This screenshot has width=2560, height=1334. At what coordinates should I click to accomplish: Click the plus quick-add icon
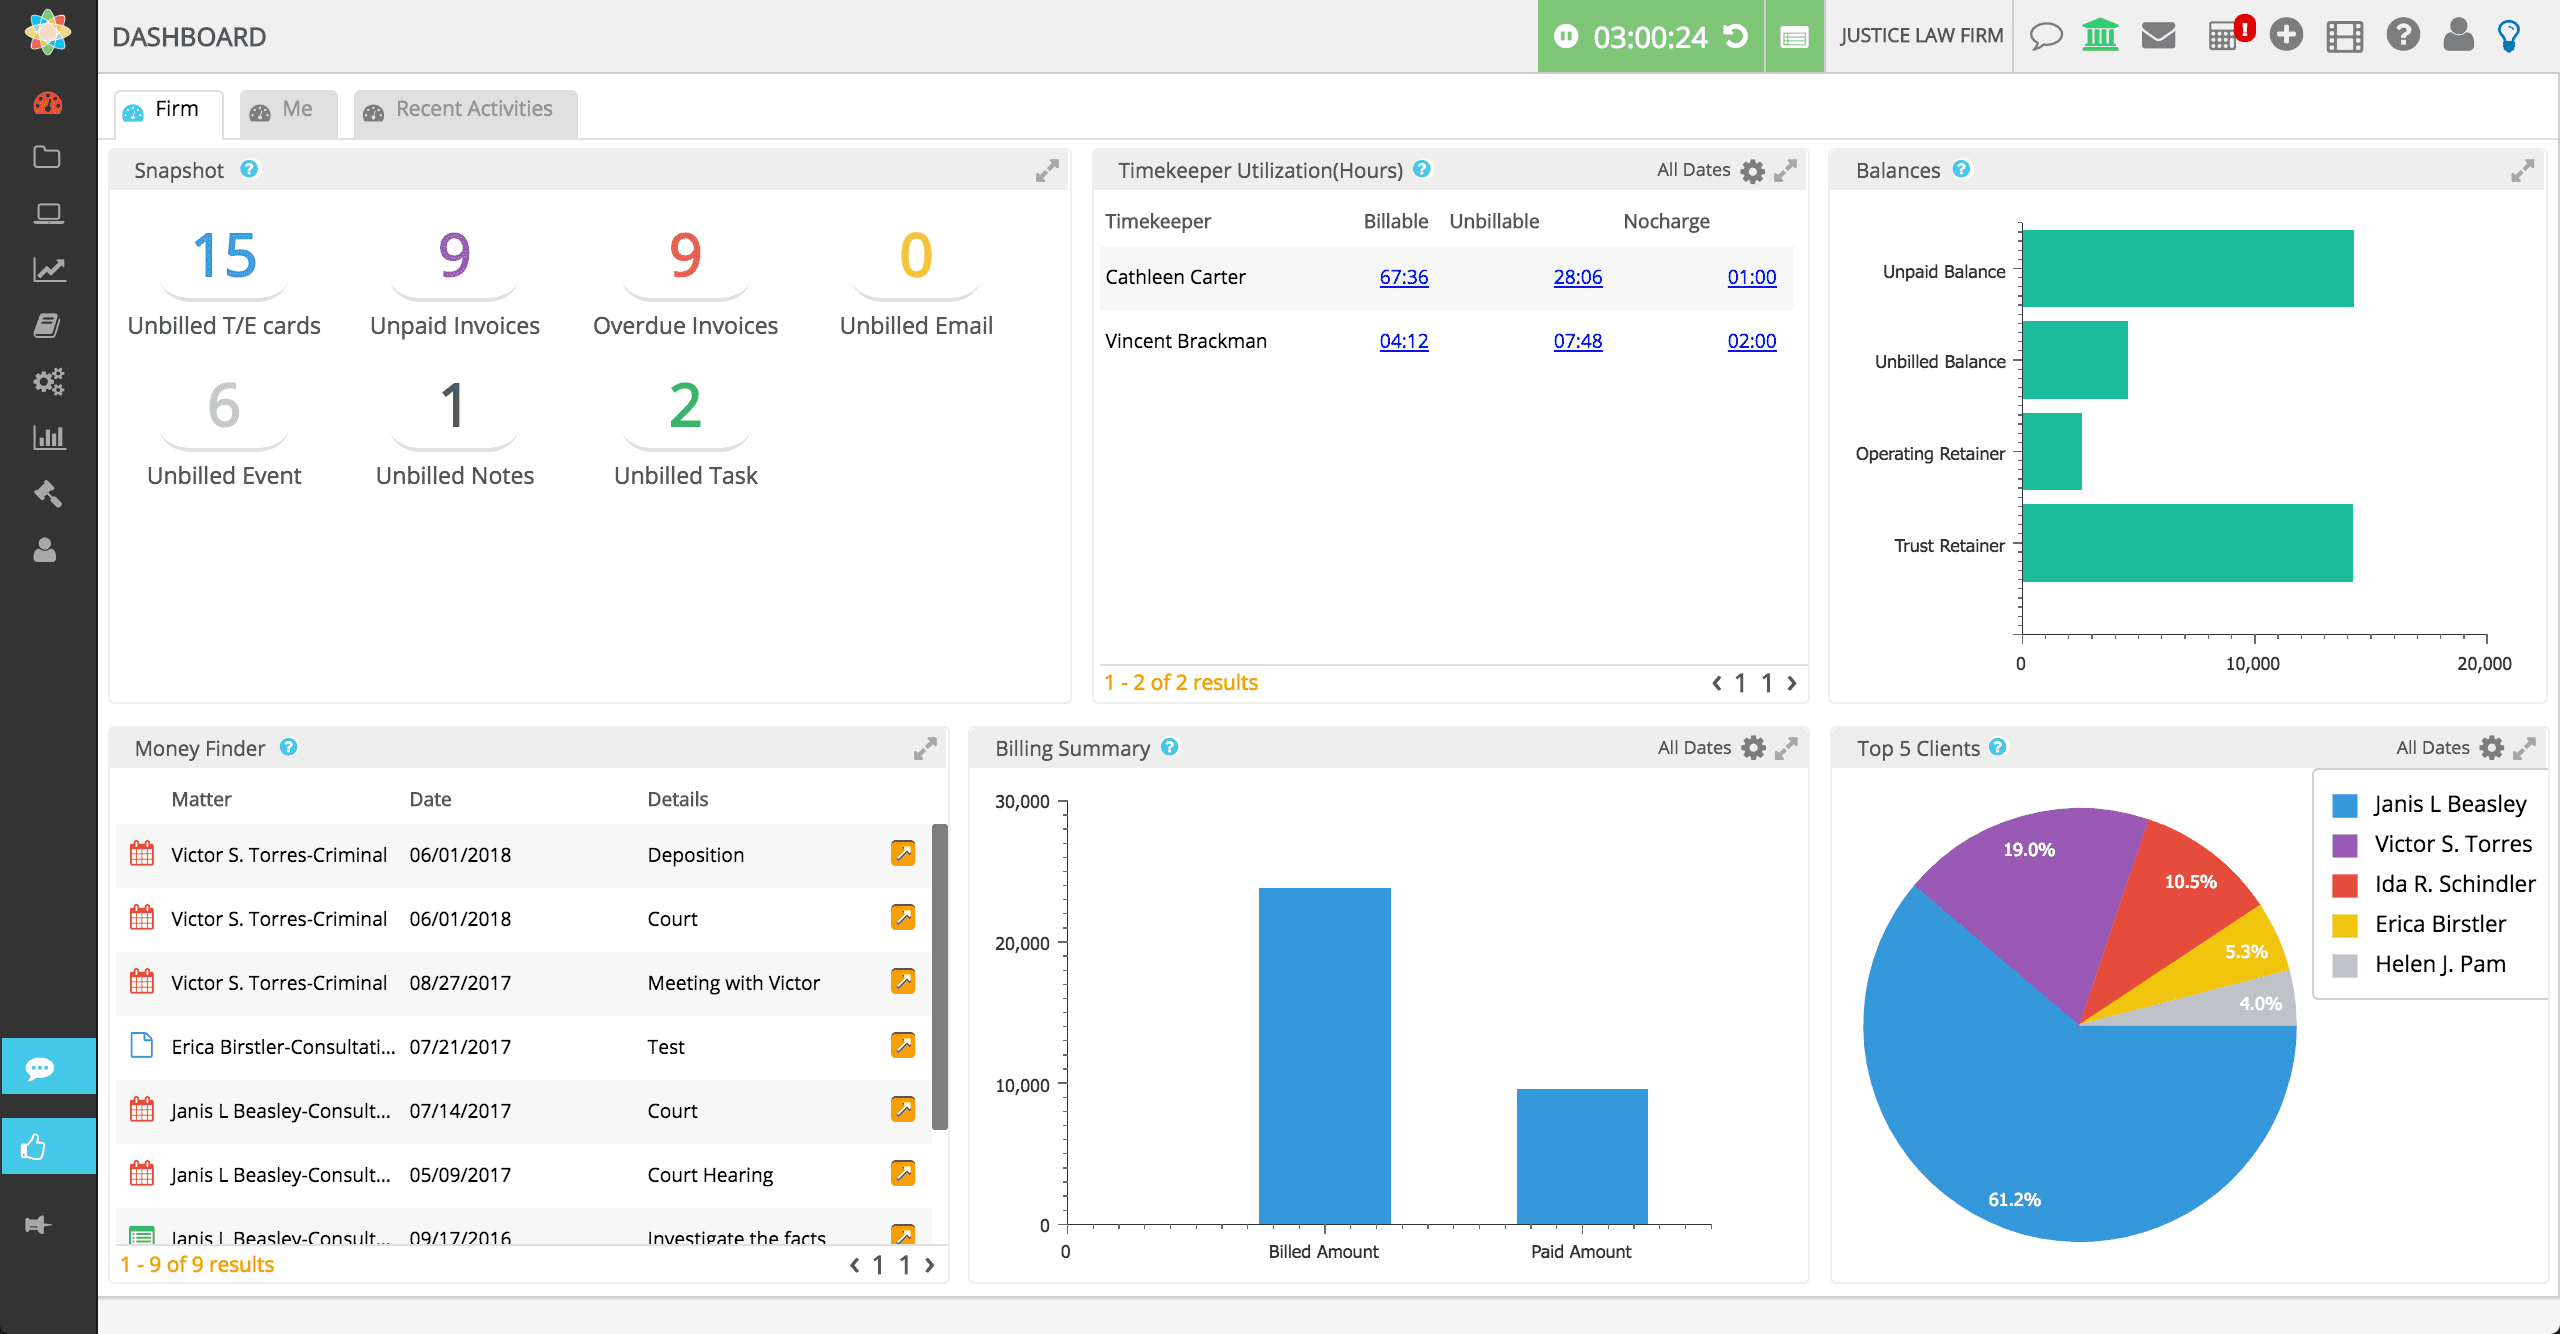2286,36
